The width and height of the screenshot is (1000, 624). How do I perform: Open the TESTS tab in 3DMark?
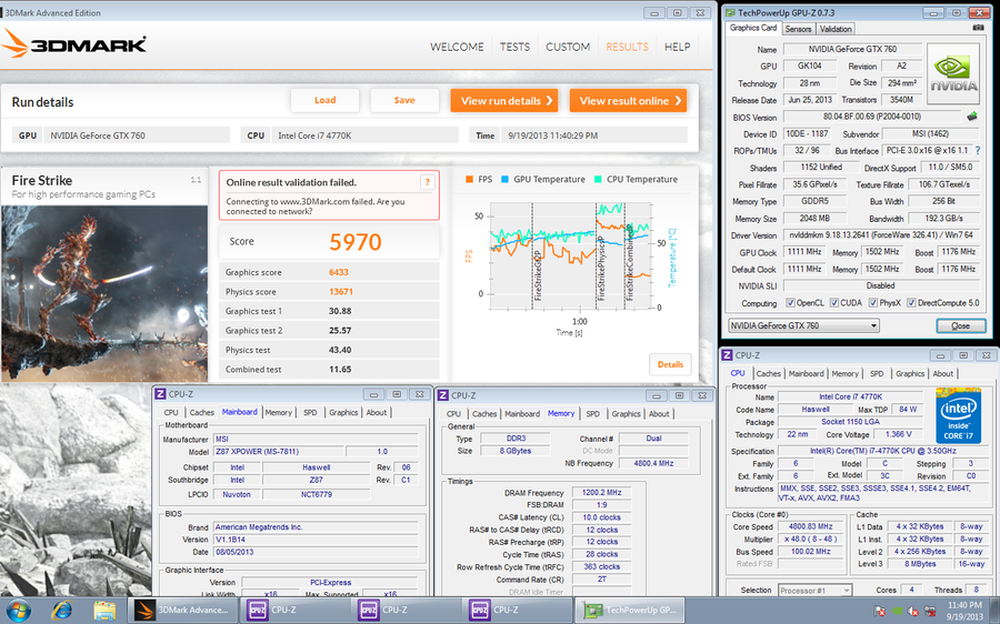tap(515, 47)
